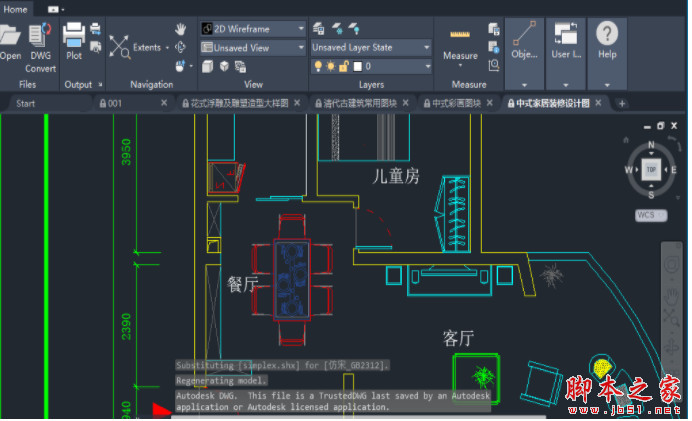Click the Zoom Extents icon
The width and height of the screenshot is (692, 421).
(x=119, y=46)
